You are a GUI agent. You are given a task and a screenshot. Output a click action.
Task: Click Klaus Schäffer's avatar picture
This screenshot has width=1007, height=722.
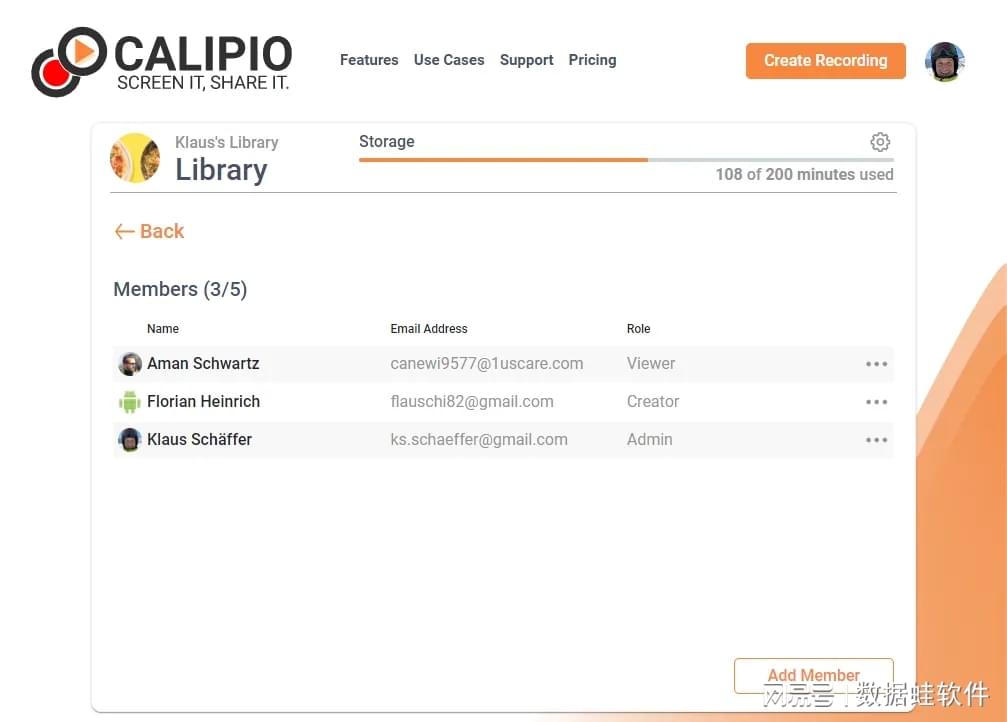(x=130, y=440)
